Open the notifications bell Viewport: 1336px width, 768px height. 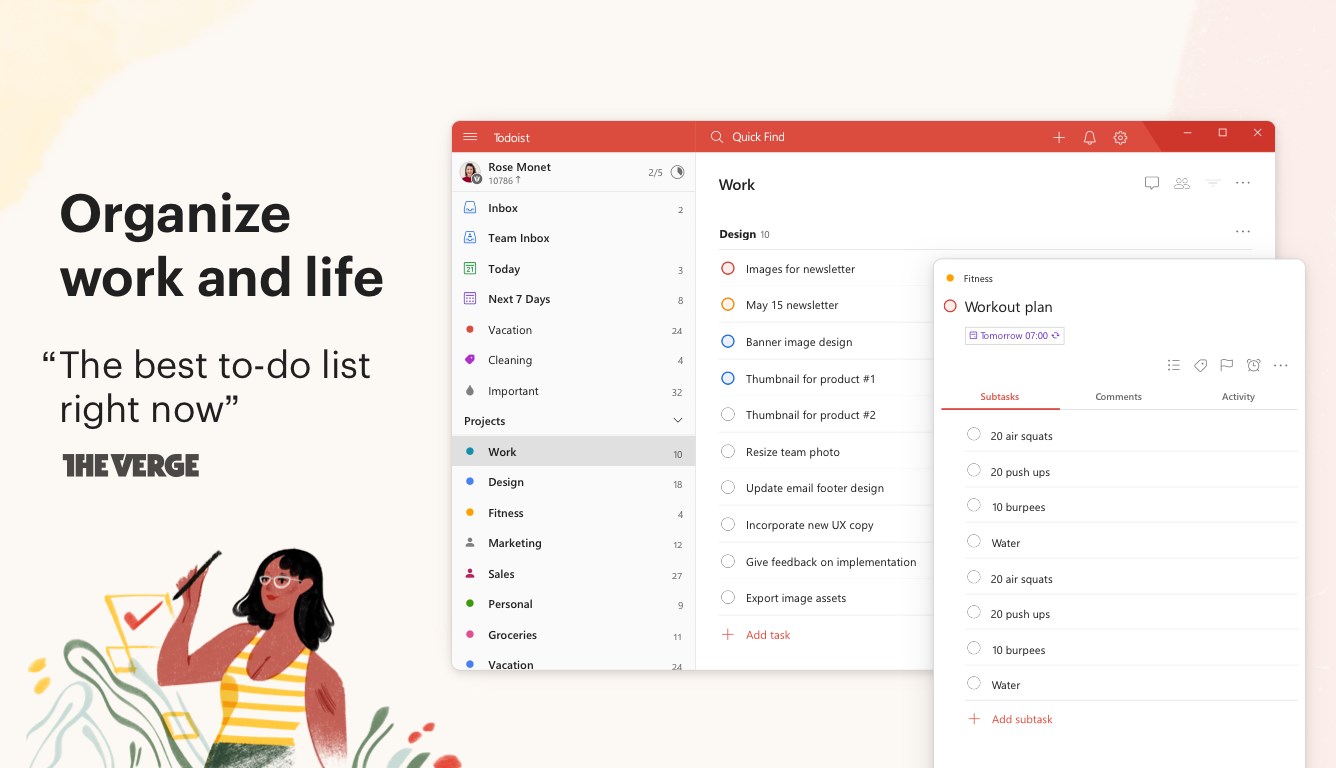(1090, 138)
